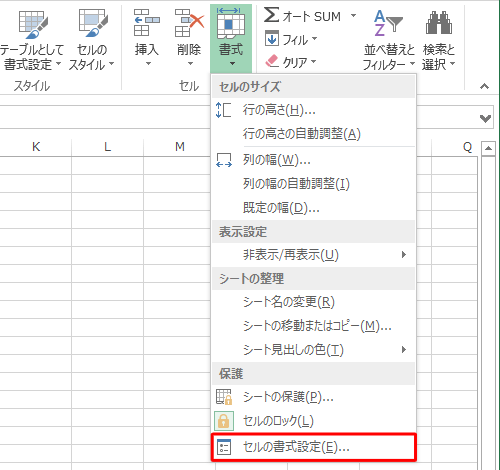Choose シートの保護(P) menu item

pyautogui.click(x=314, y=397)
